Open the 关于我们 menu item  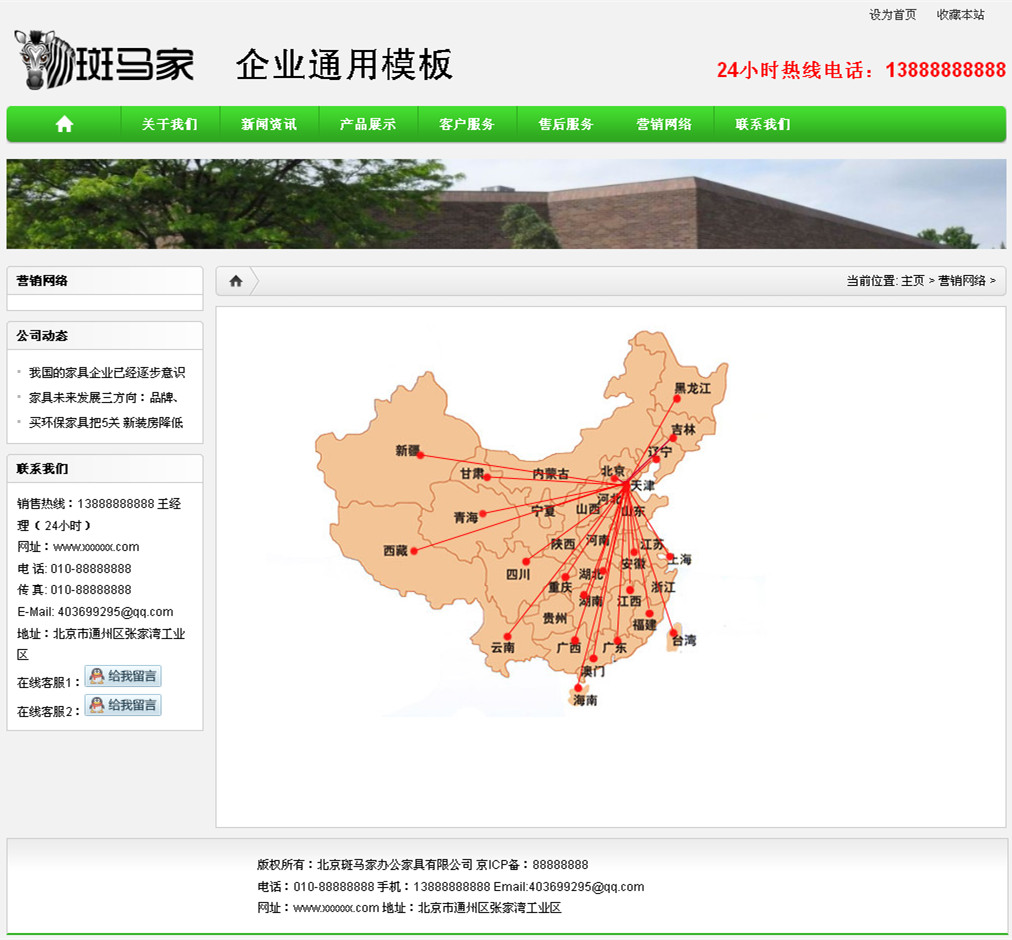coord(169,124)
